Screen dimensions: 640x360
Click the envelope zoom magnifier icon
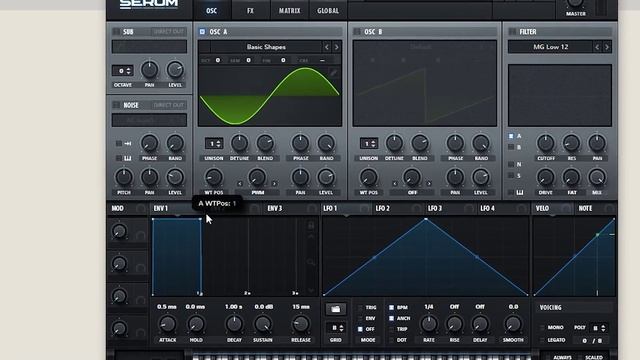click(311, 262)
